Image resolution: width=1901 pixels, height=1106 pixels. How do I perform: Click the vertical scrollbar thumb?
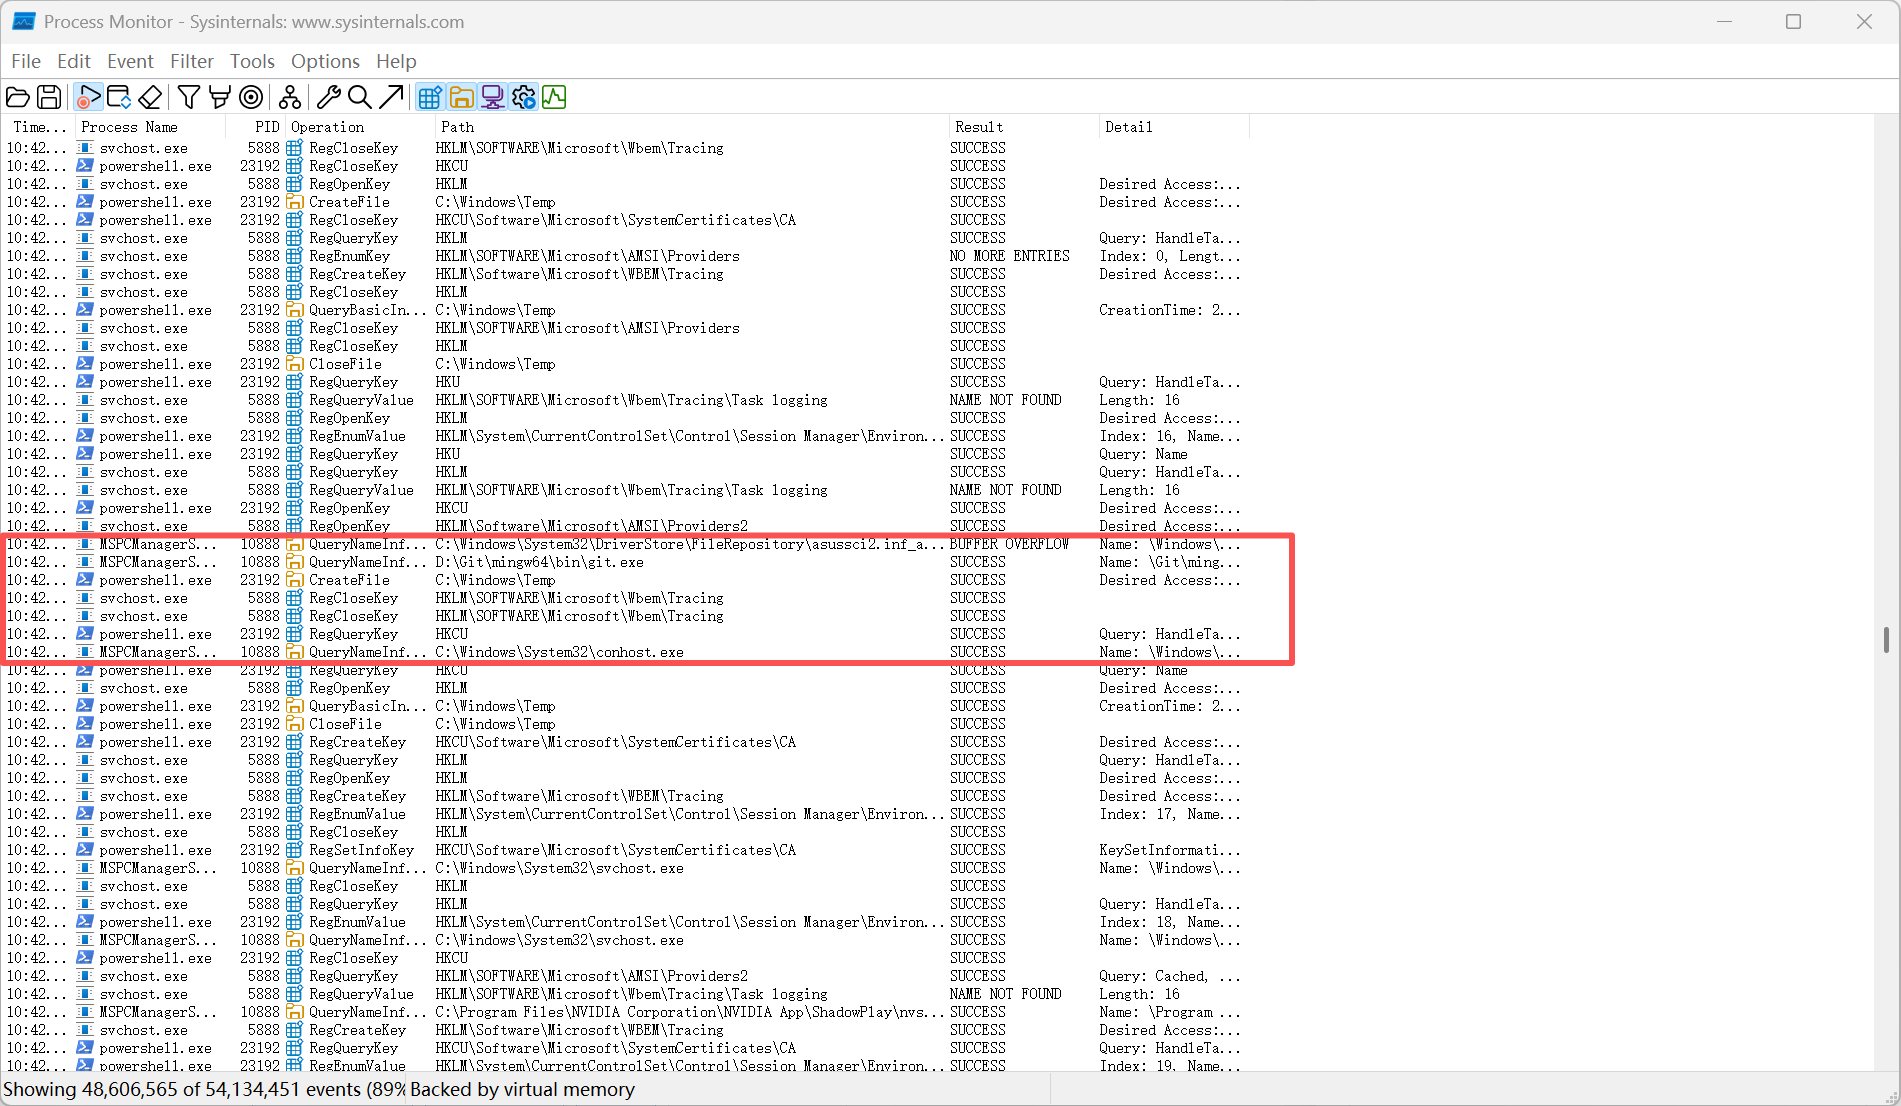tap(1886, 640)
